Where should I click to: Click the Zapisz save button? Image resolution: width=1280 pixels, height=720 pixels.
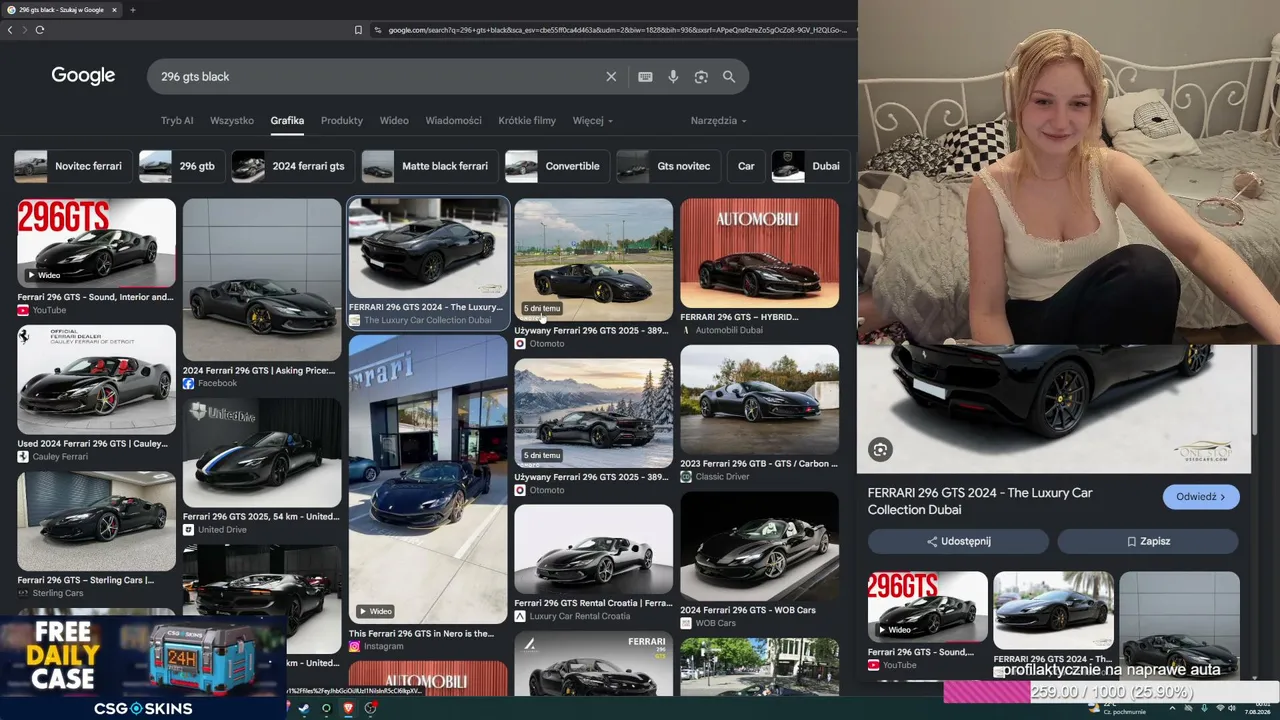(1148, 541)
